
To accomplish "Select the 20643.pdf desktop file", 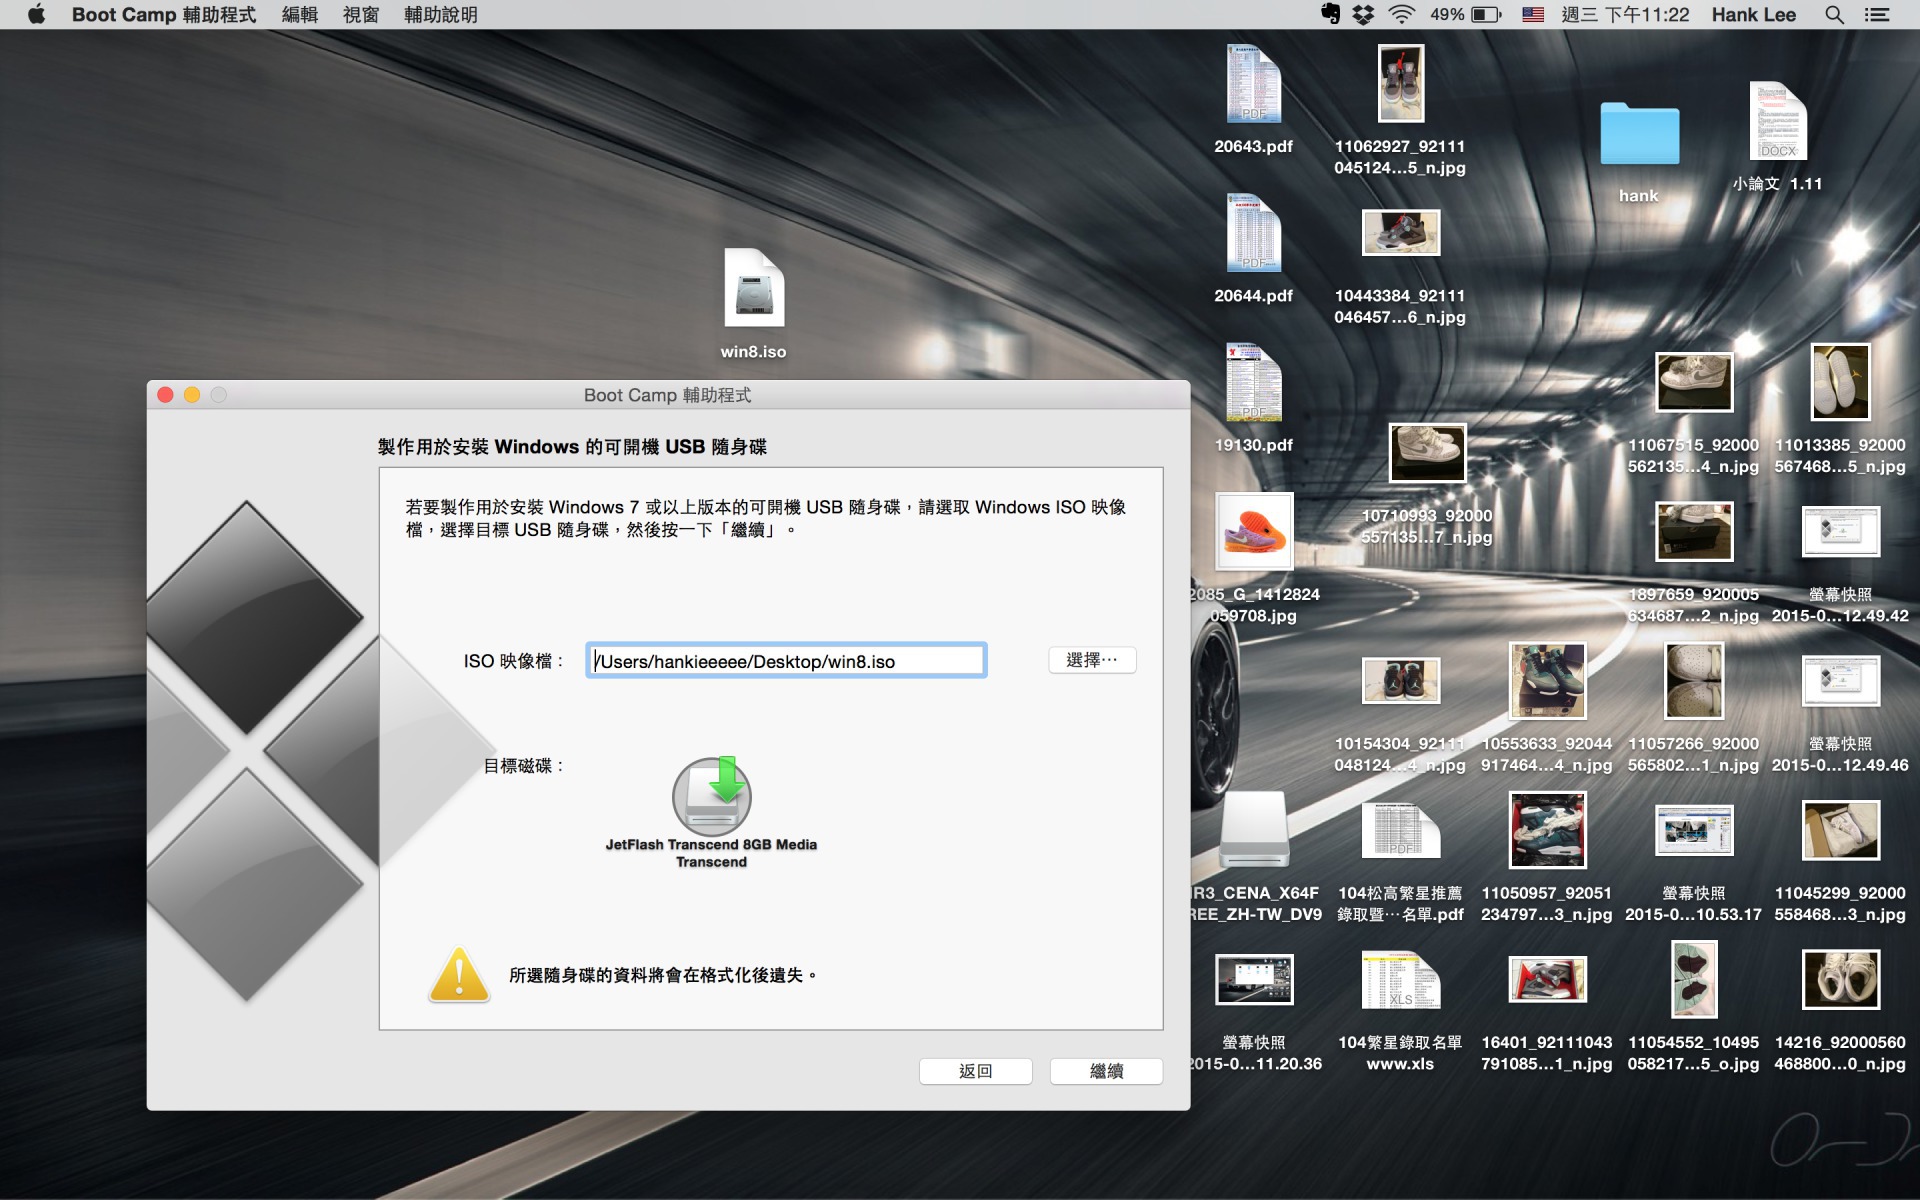I will [x=1254, y=84].
